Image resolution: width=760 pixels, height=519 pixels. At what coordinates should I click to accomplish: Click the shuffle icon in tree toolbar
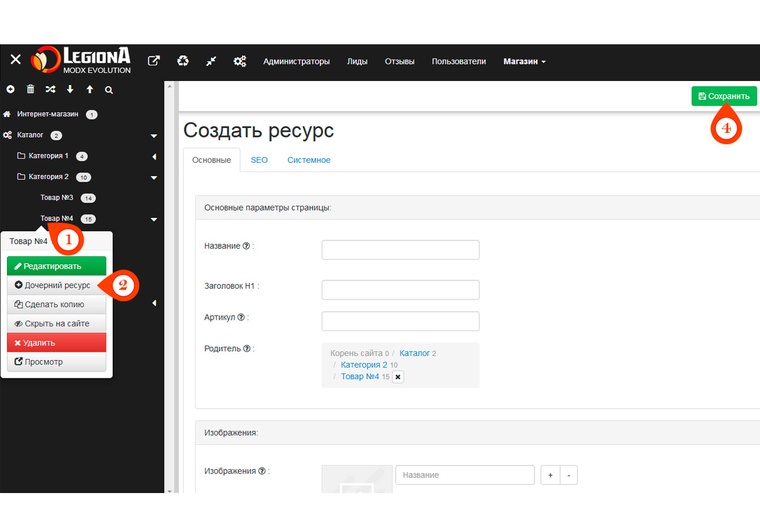[50, 90]
